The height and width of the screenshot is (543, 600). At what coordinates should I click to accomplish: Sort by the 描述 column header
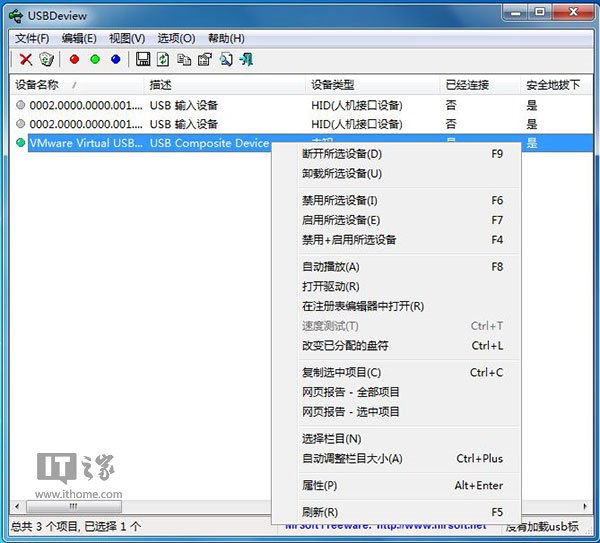point(225,85)
